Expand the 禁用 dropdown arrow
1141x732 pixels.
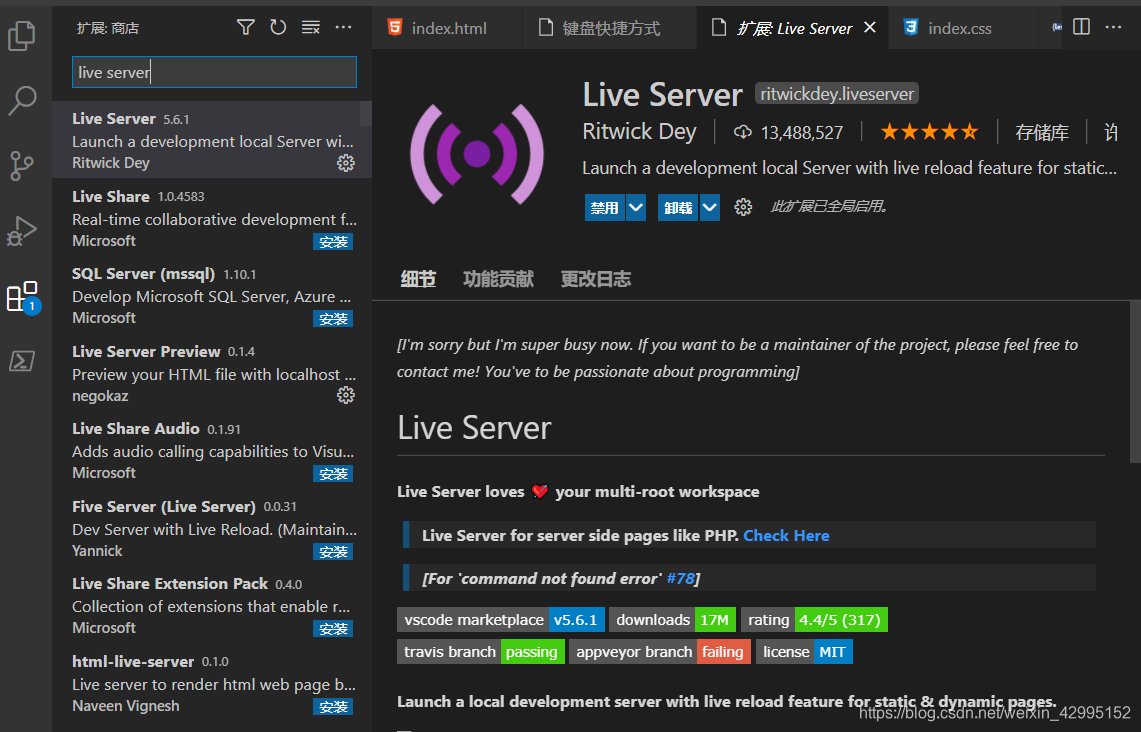click(636, 207)
